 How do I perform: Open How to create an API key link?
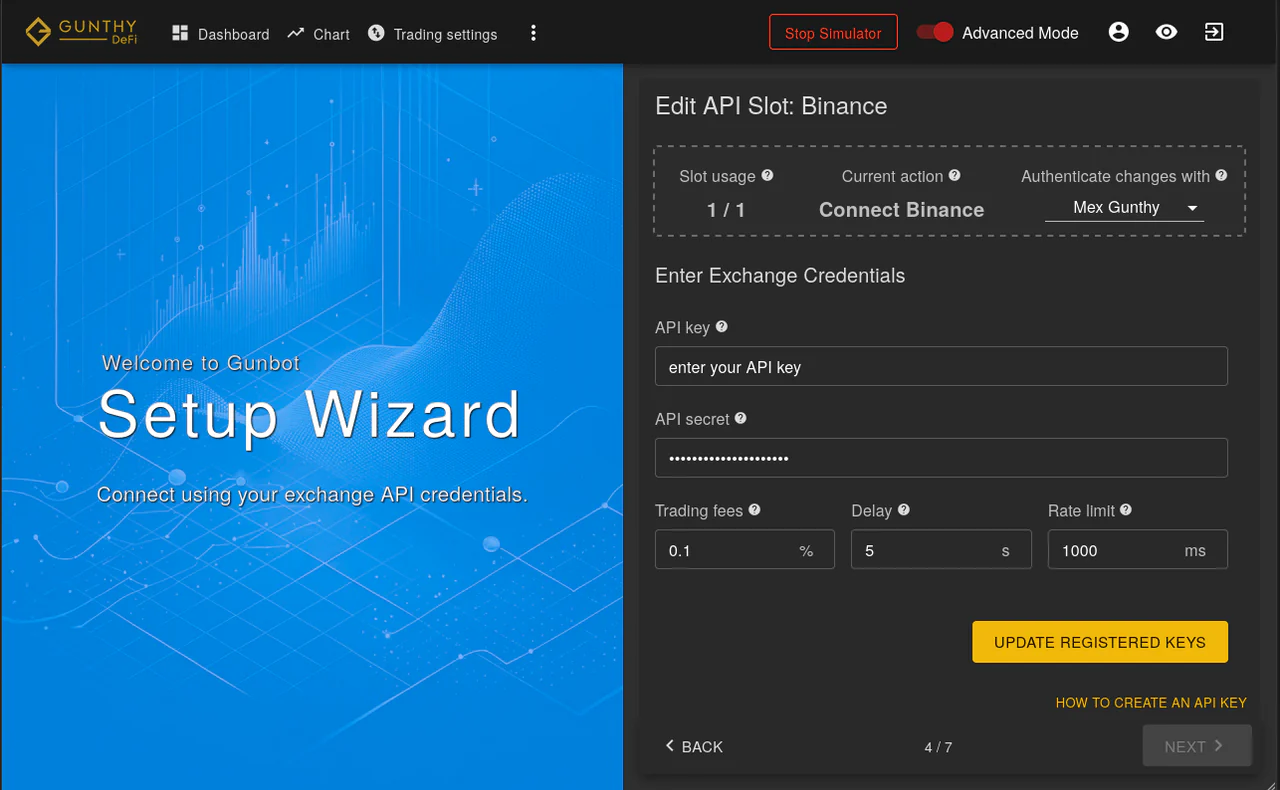1151,703
